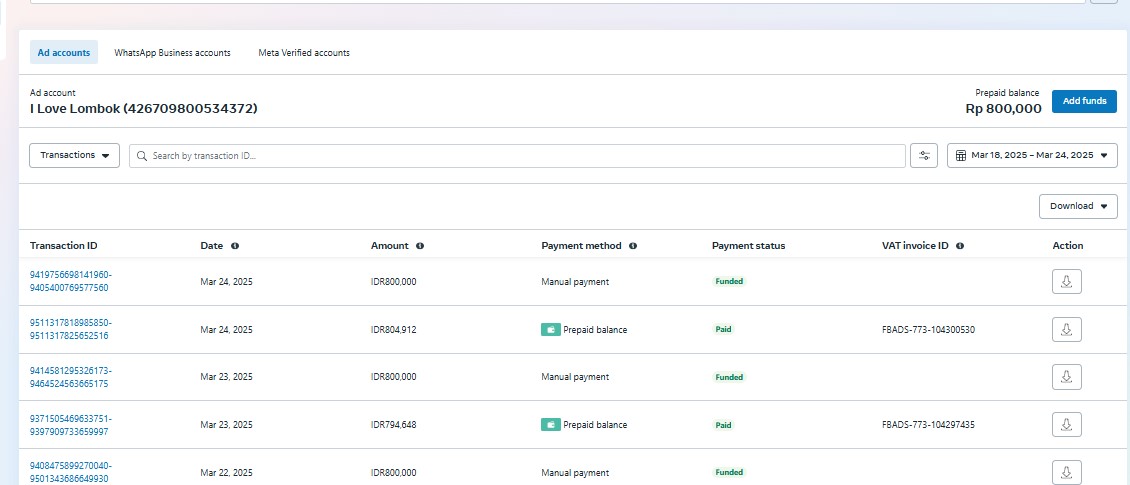The width and height of the screenshot is (1130, 485).
Task: Show info for VAT invoice ID column
Action: [960, 246]
